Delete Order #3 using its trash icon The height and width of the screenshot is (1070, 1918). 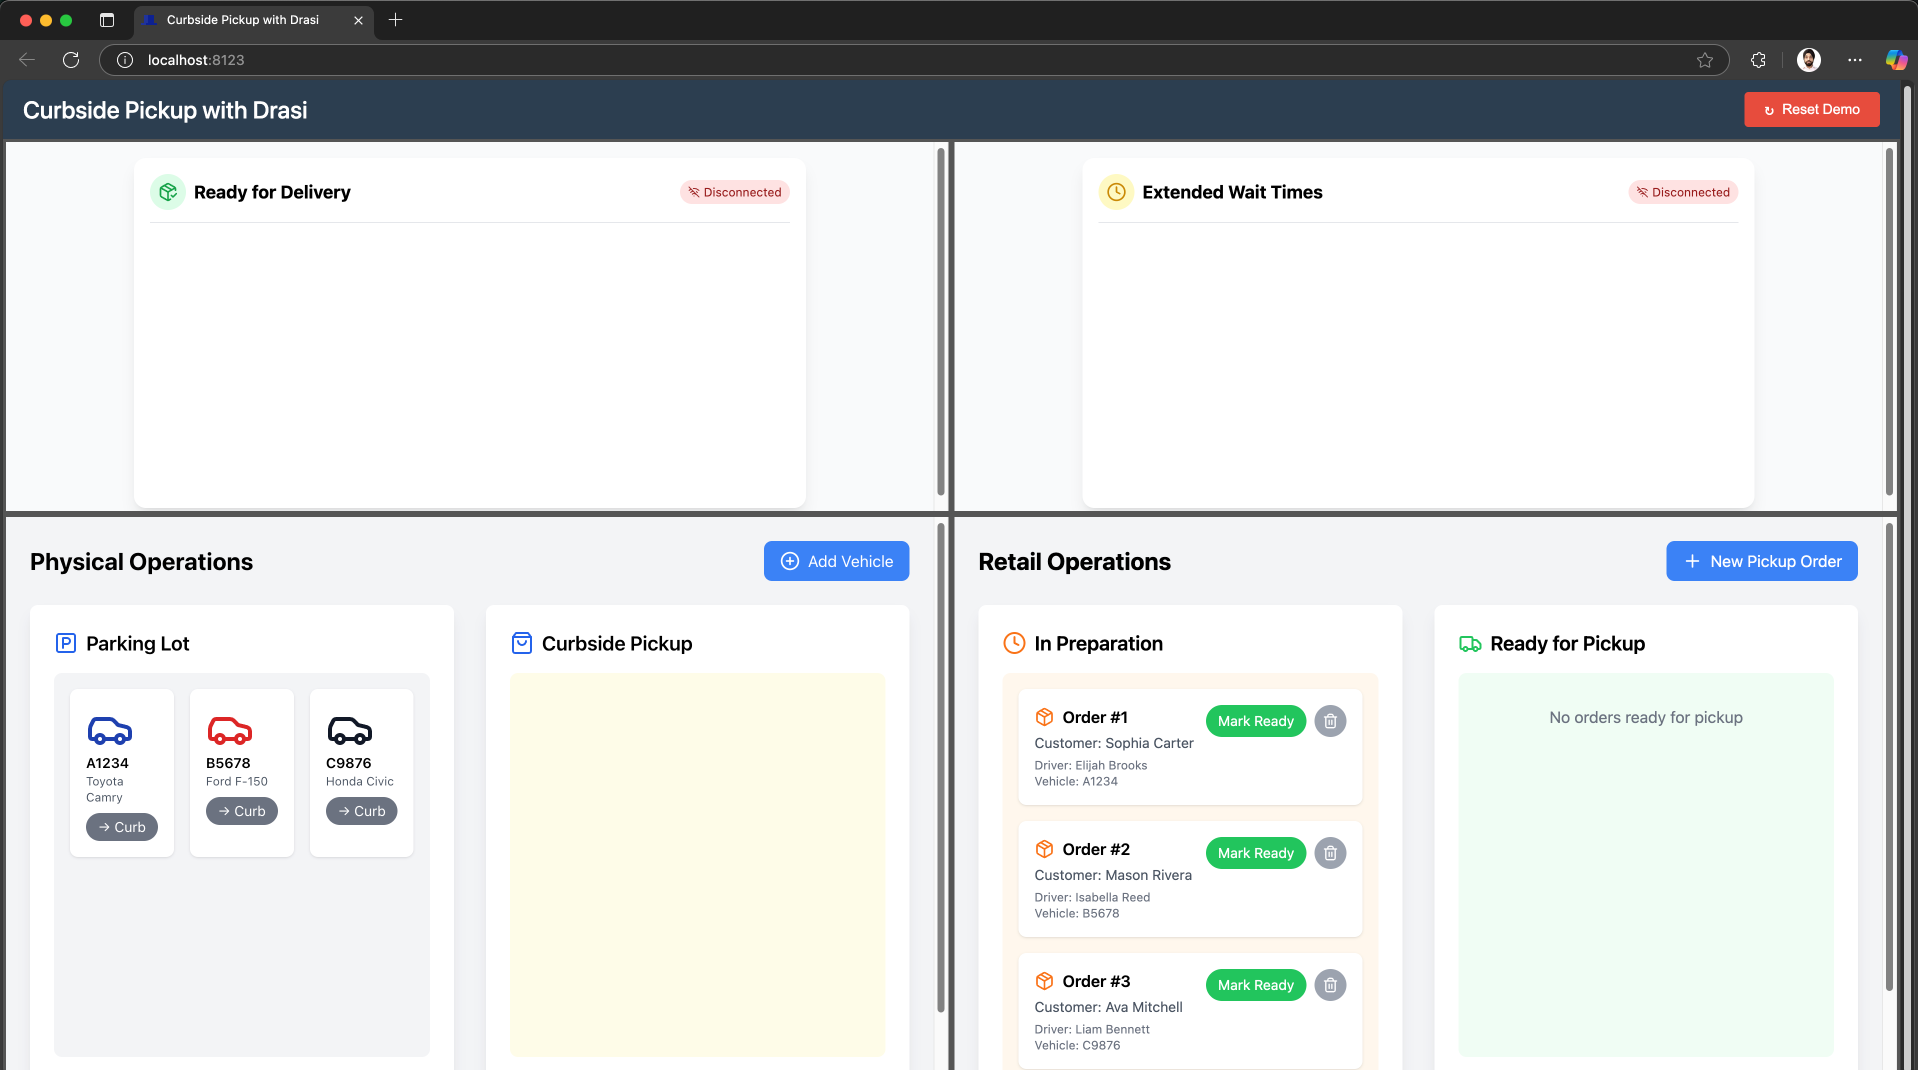pyautogui.click(x=1330, y=984)
